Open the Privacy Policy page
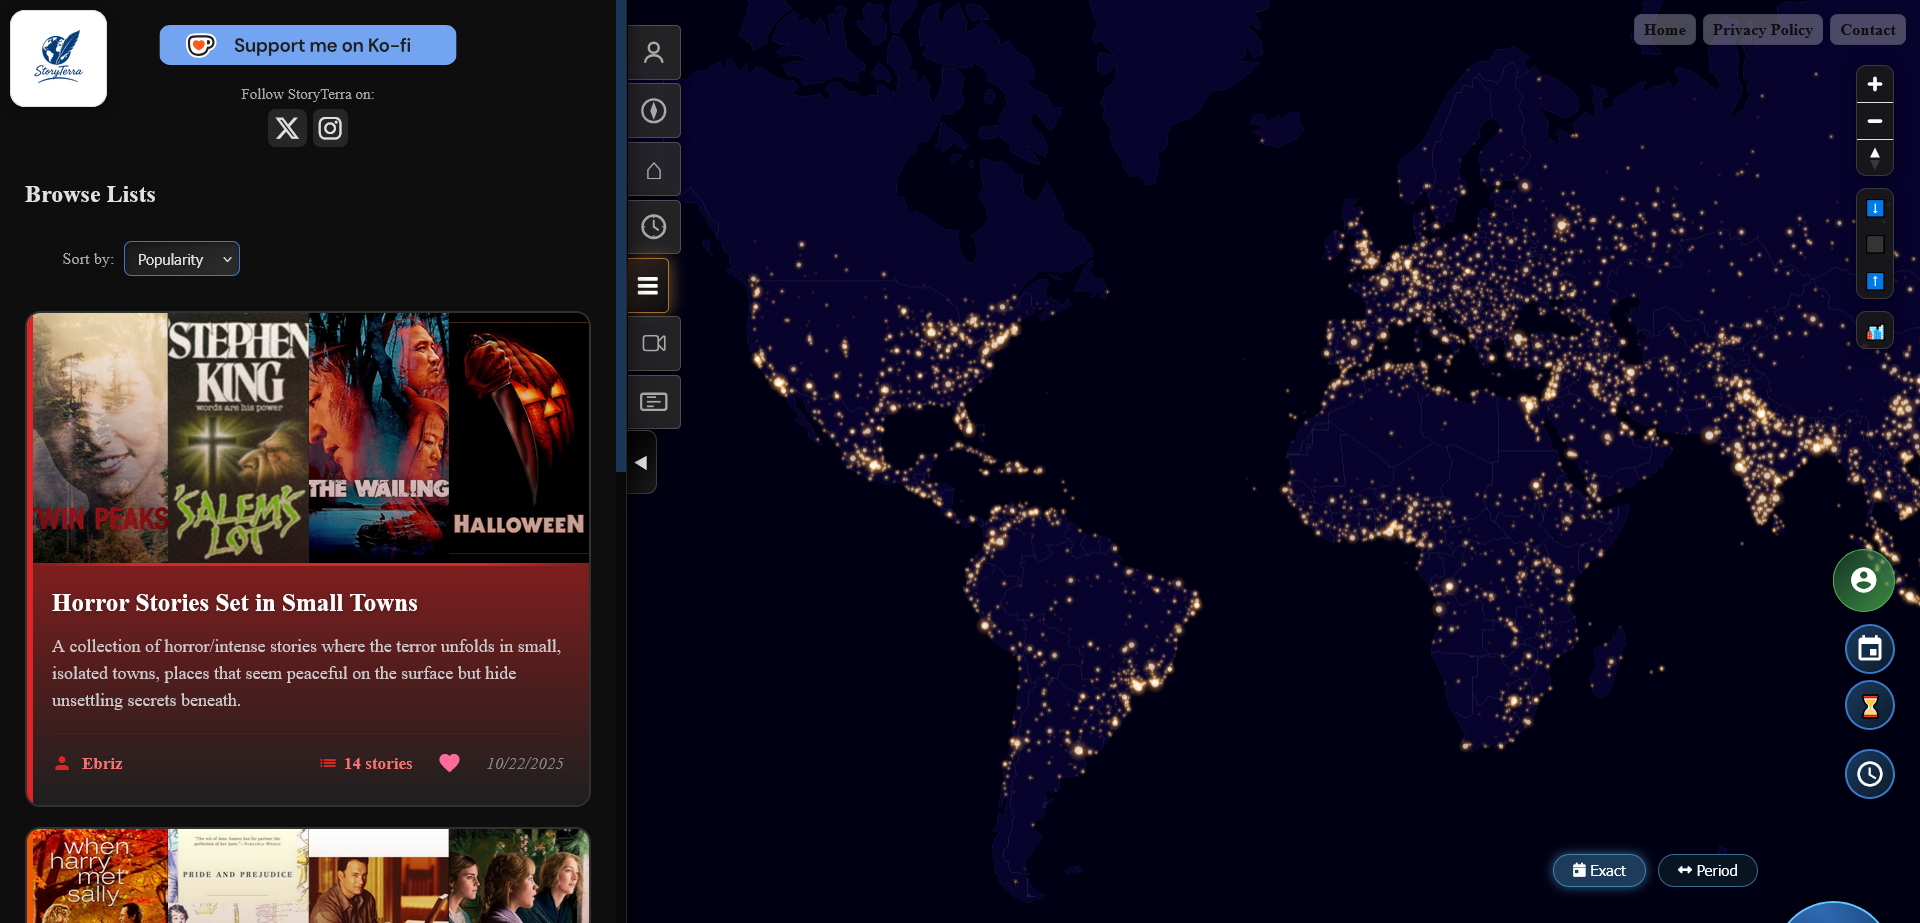The image size is (1920, 923). click(x=1763, y=30)
